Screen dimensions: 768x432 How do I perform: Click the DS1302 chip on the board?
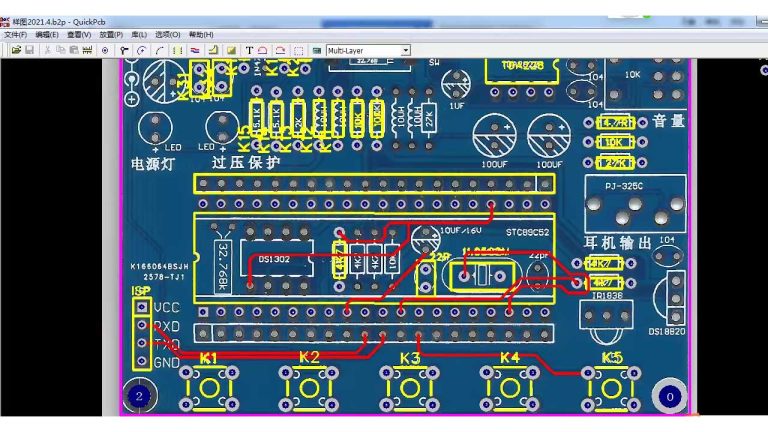coord(277,263)
